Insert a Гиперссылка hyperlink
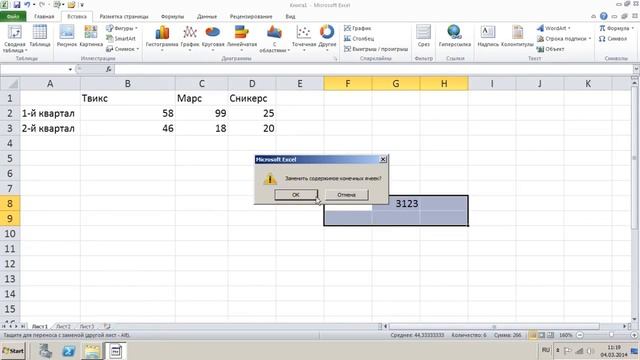This screenshot has height=360, width=640. click(454, 36)
